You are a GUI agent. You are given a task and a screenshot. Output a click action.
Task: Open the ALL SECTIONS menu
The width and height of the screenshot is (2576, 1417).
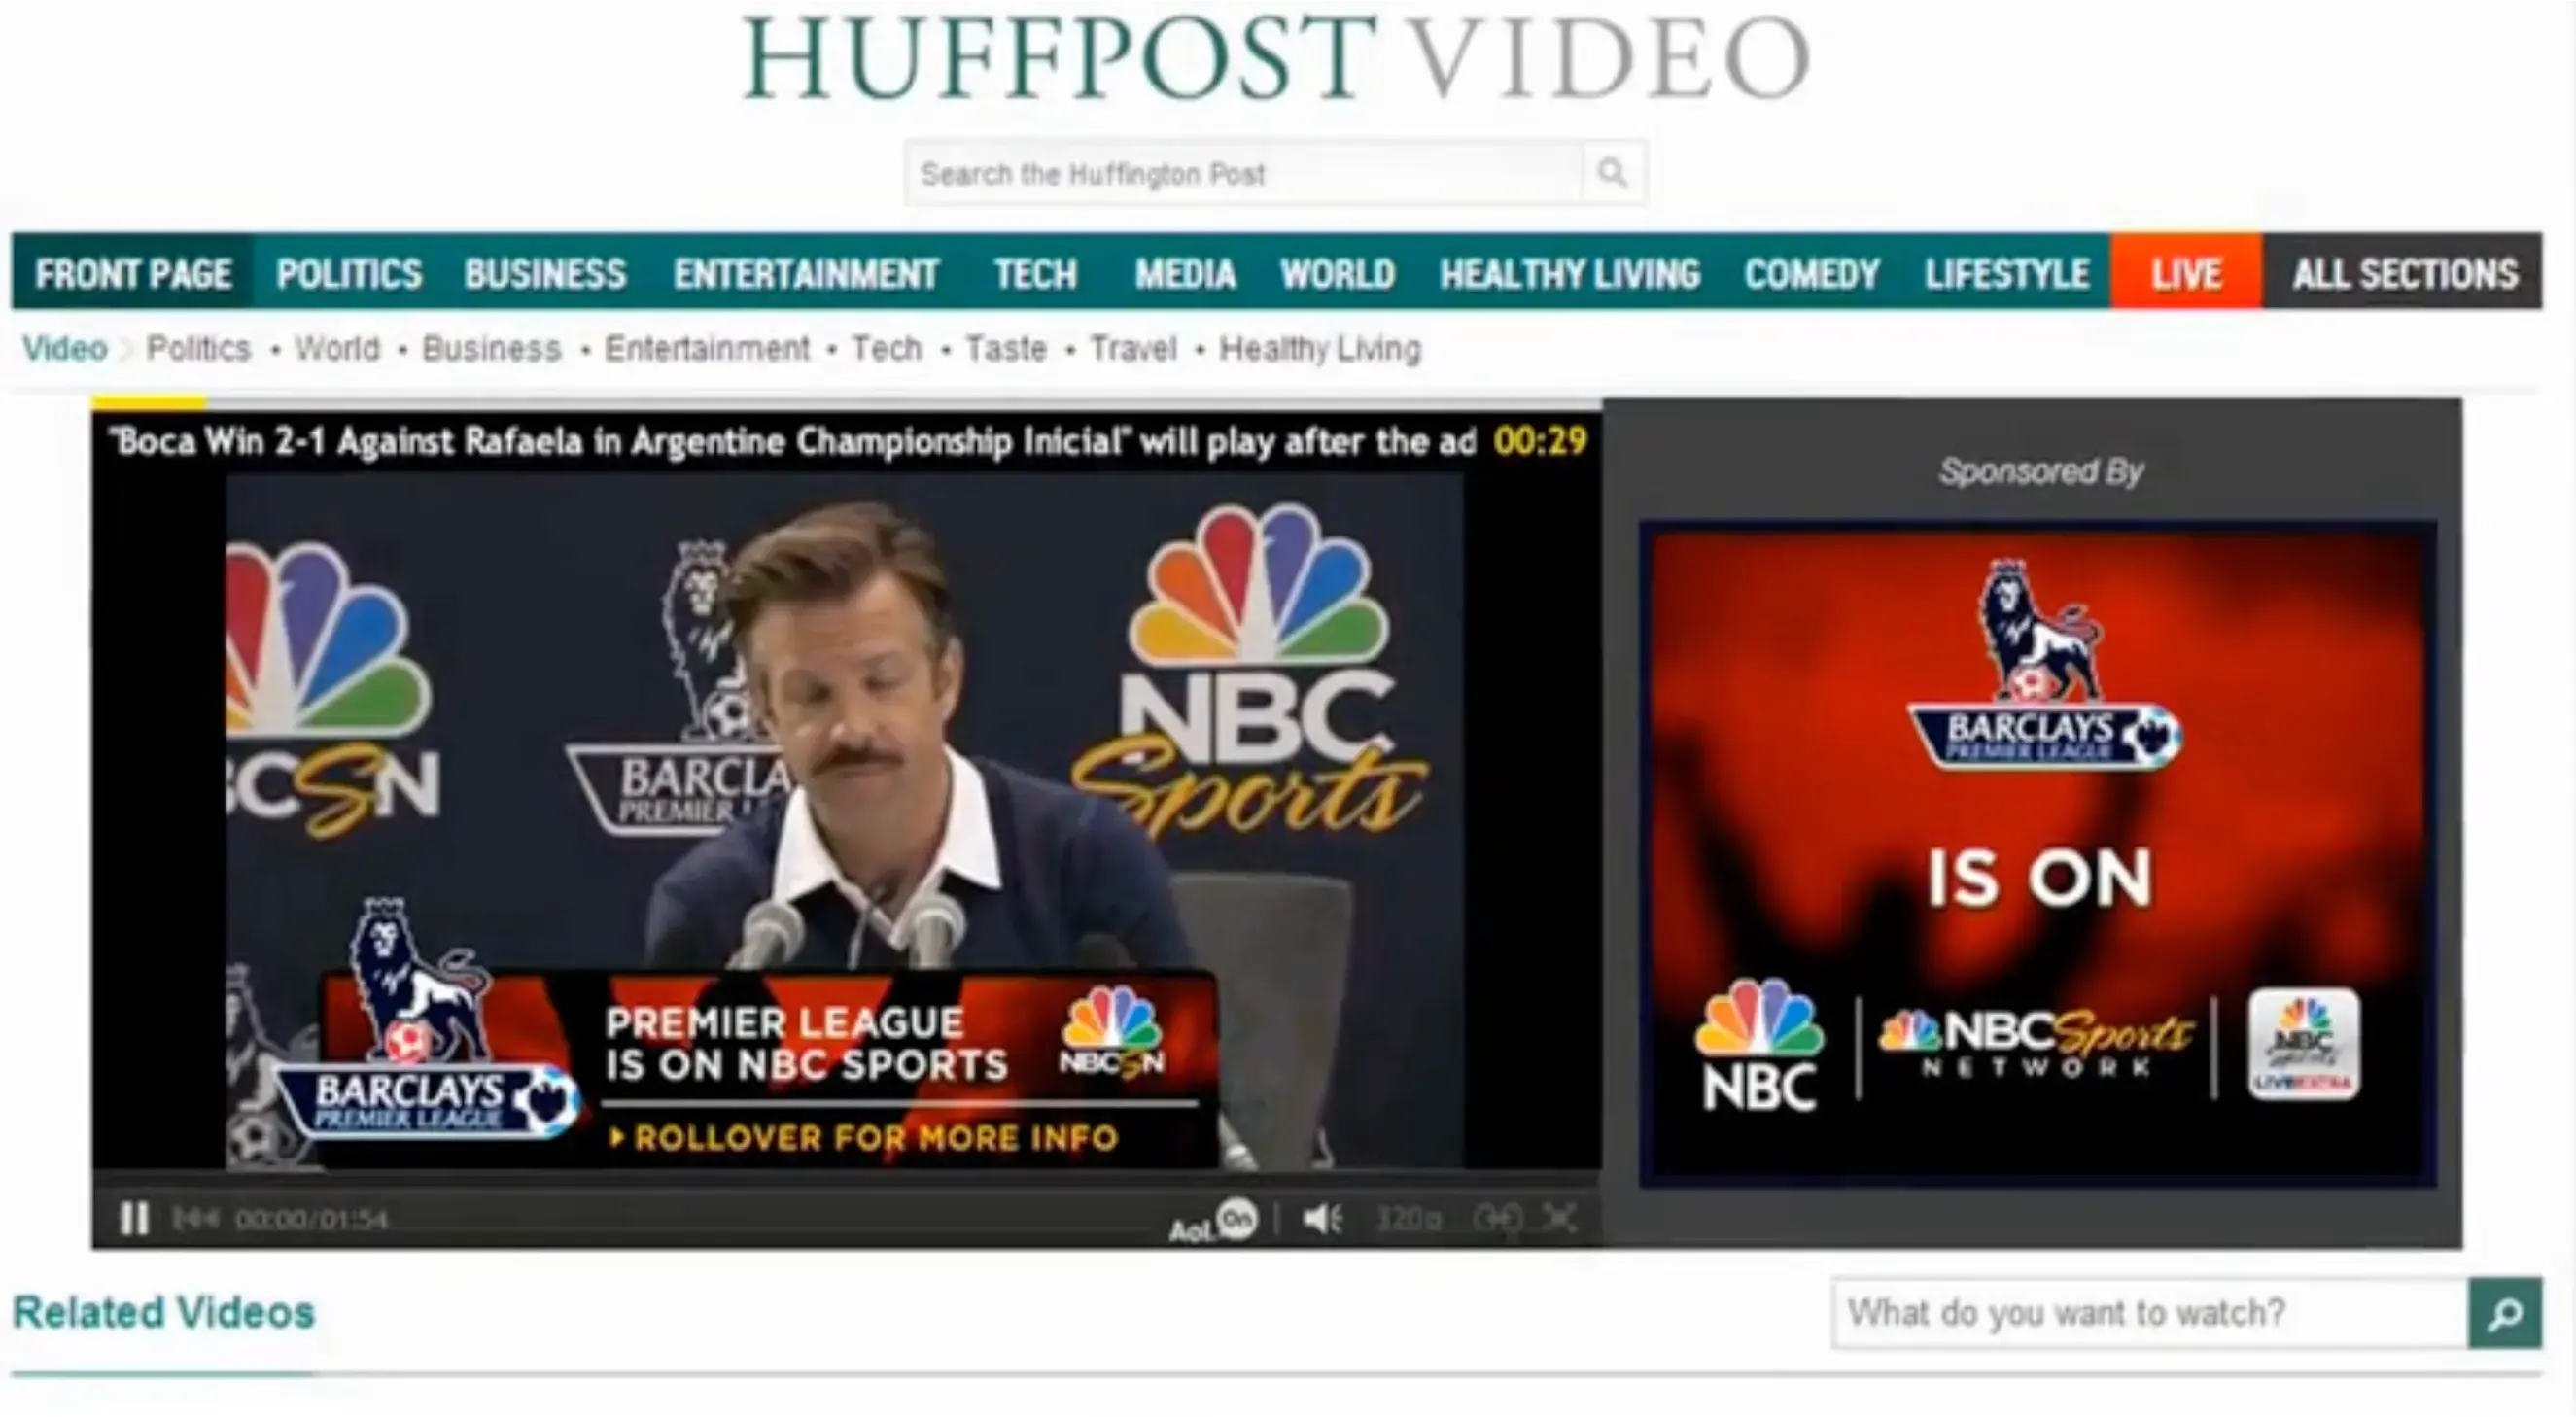2404,273
